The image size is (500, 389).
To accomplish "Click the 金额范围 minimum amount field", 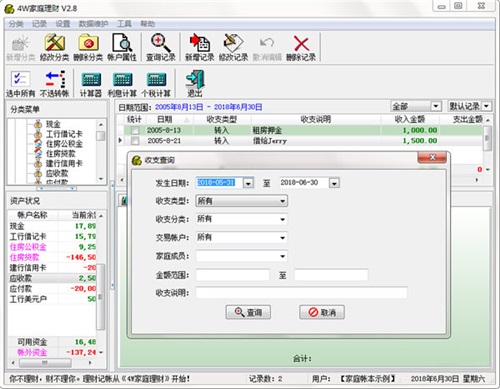I will click(x=233, y=275).
